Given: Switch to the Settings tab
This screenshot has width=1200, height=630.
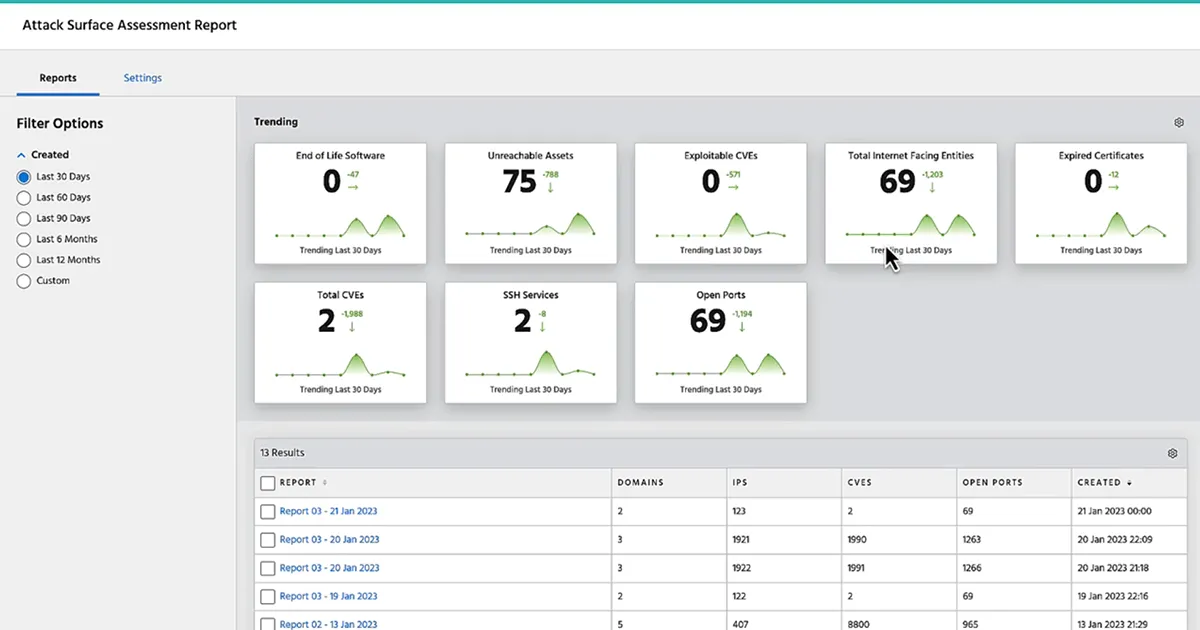Looking at the screenshot, I should tap(143, 78).
